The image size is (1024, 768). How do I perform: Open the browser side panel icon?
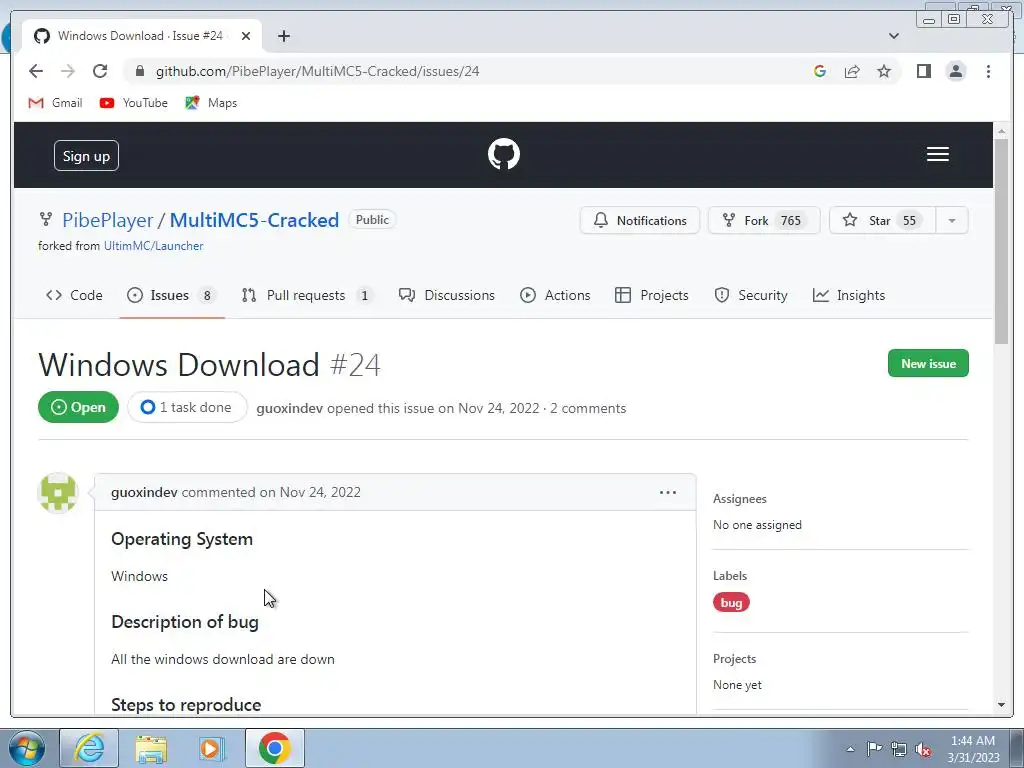[x=923, y=71]
